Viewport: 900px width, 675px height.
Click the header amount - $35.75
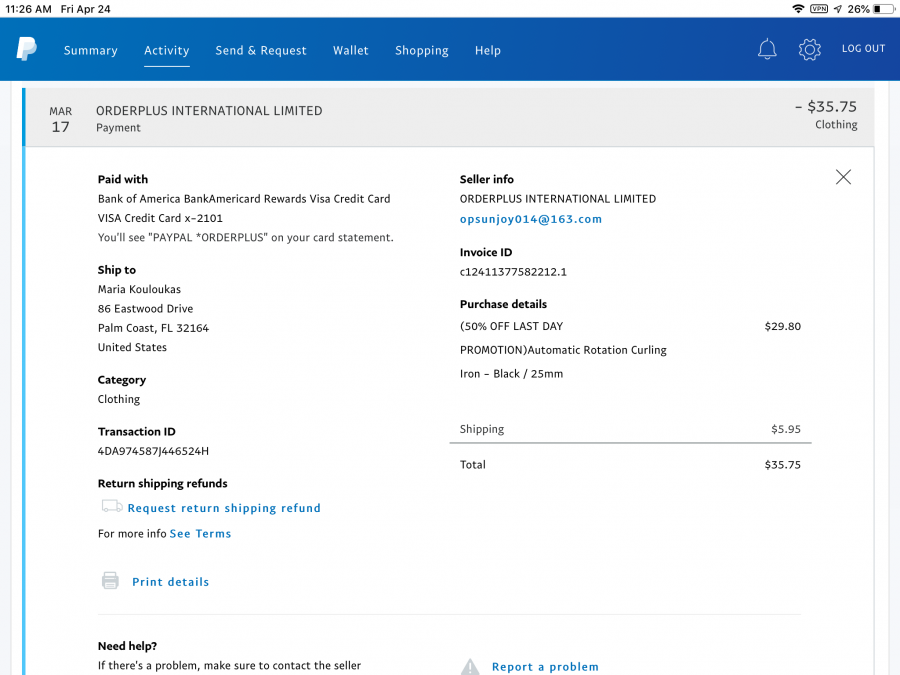tap(826, 107)
